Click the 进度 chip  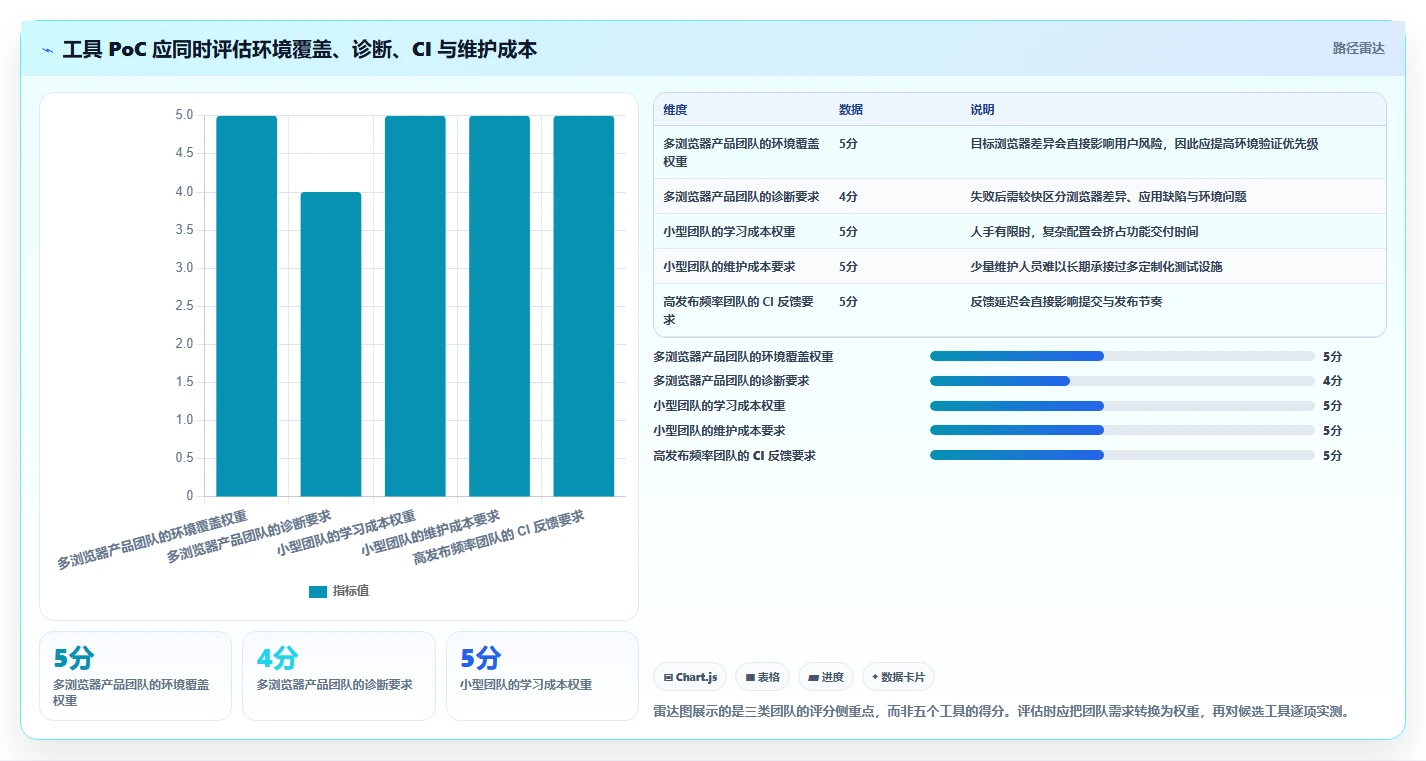(x=826, y=677)
